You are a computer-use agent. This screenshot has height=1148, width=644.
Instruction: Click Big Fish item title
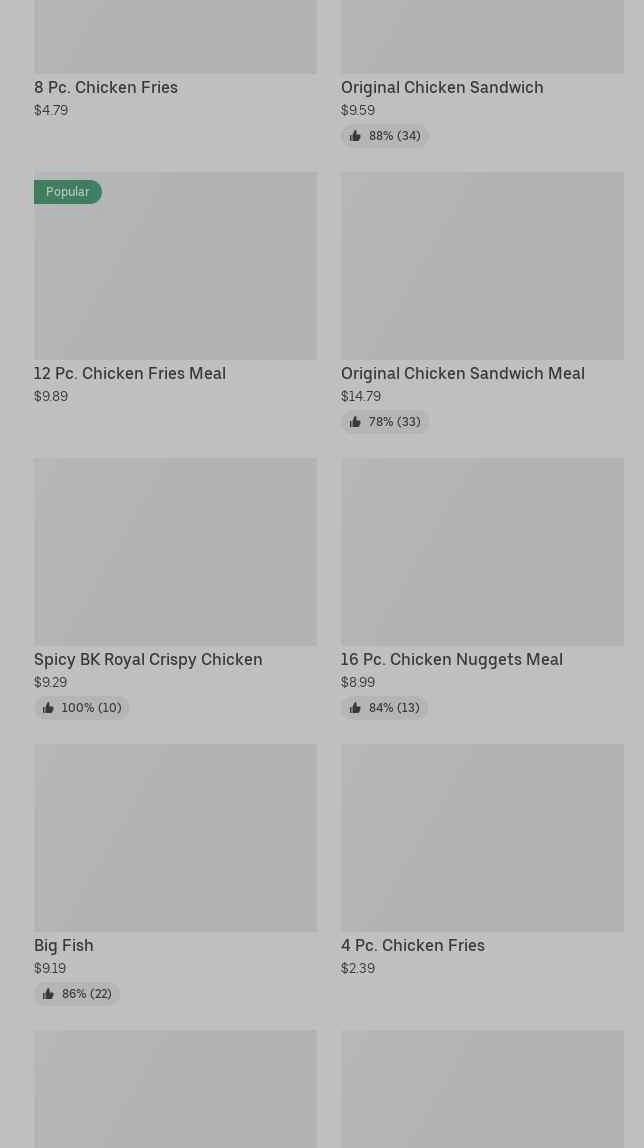64,945
